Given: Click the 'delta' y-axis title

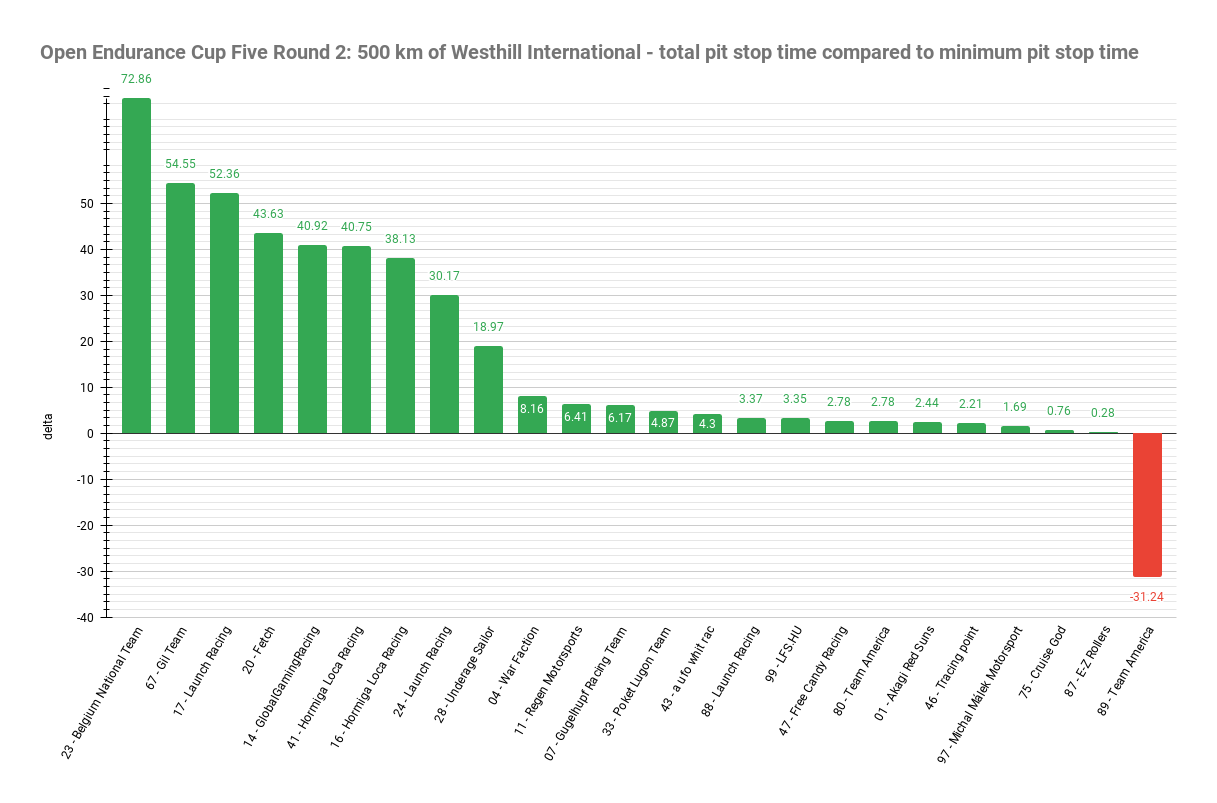Looking at the screenshot, I should [x=47, y=426].
